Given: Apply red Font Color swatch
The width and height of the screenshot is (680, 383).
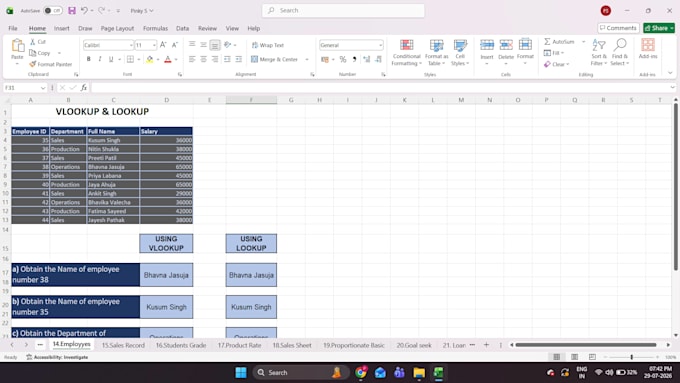Looking at the screenshot, I should 168,59.
